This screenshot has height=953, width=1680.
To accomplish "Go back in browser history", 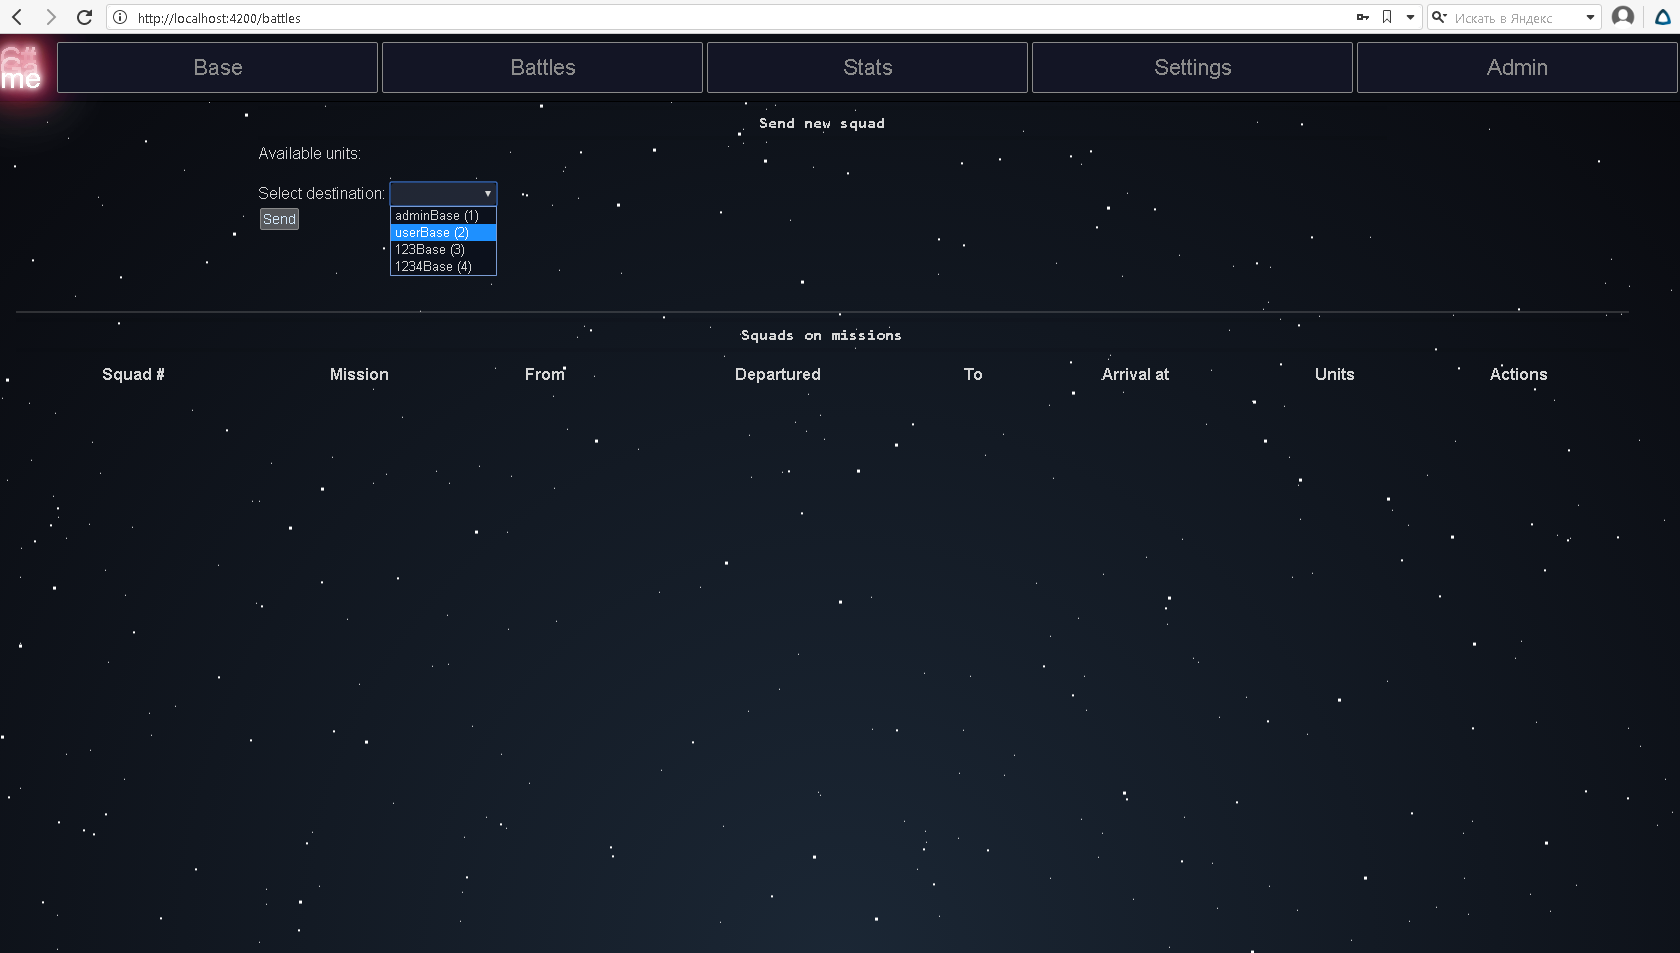I will (17, 17).
